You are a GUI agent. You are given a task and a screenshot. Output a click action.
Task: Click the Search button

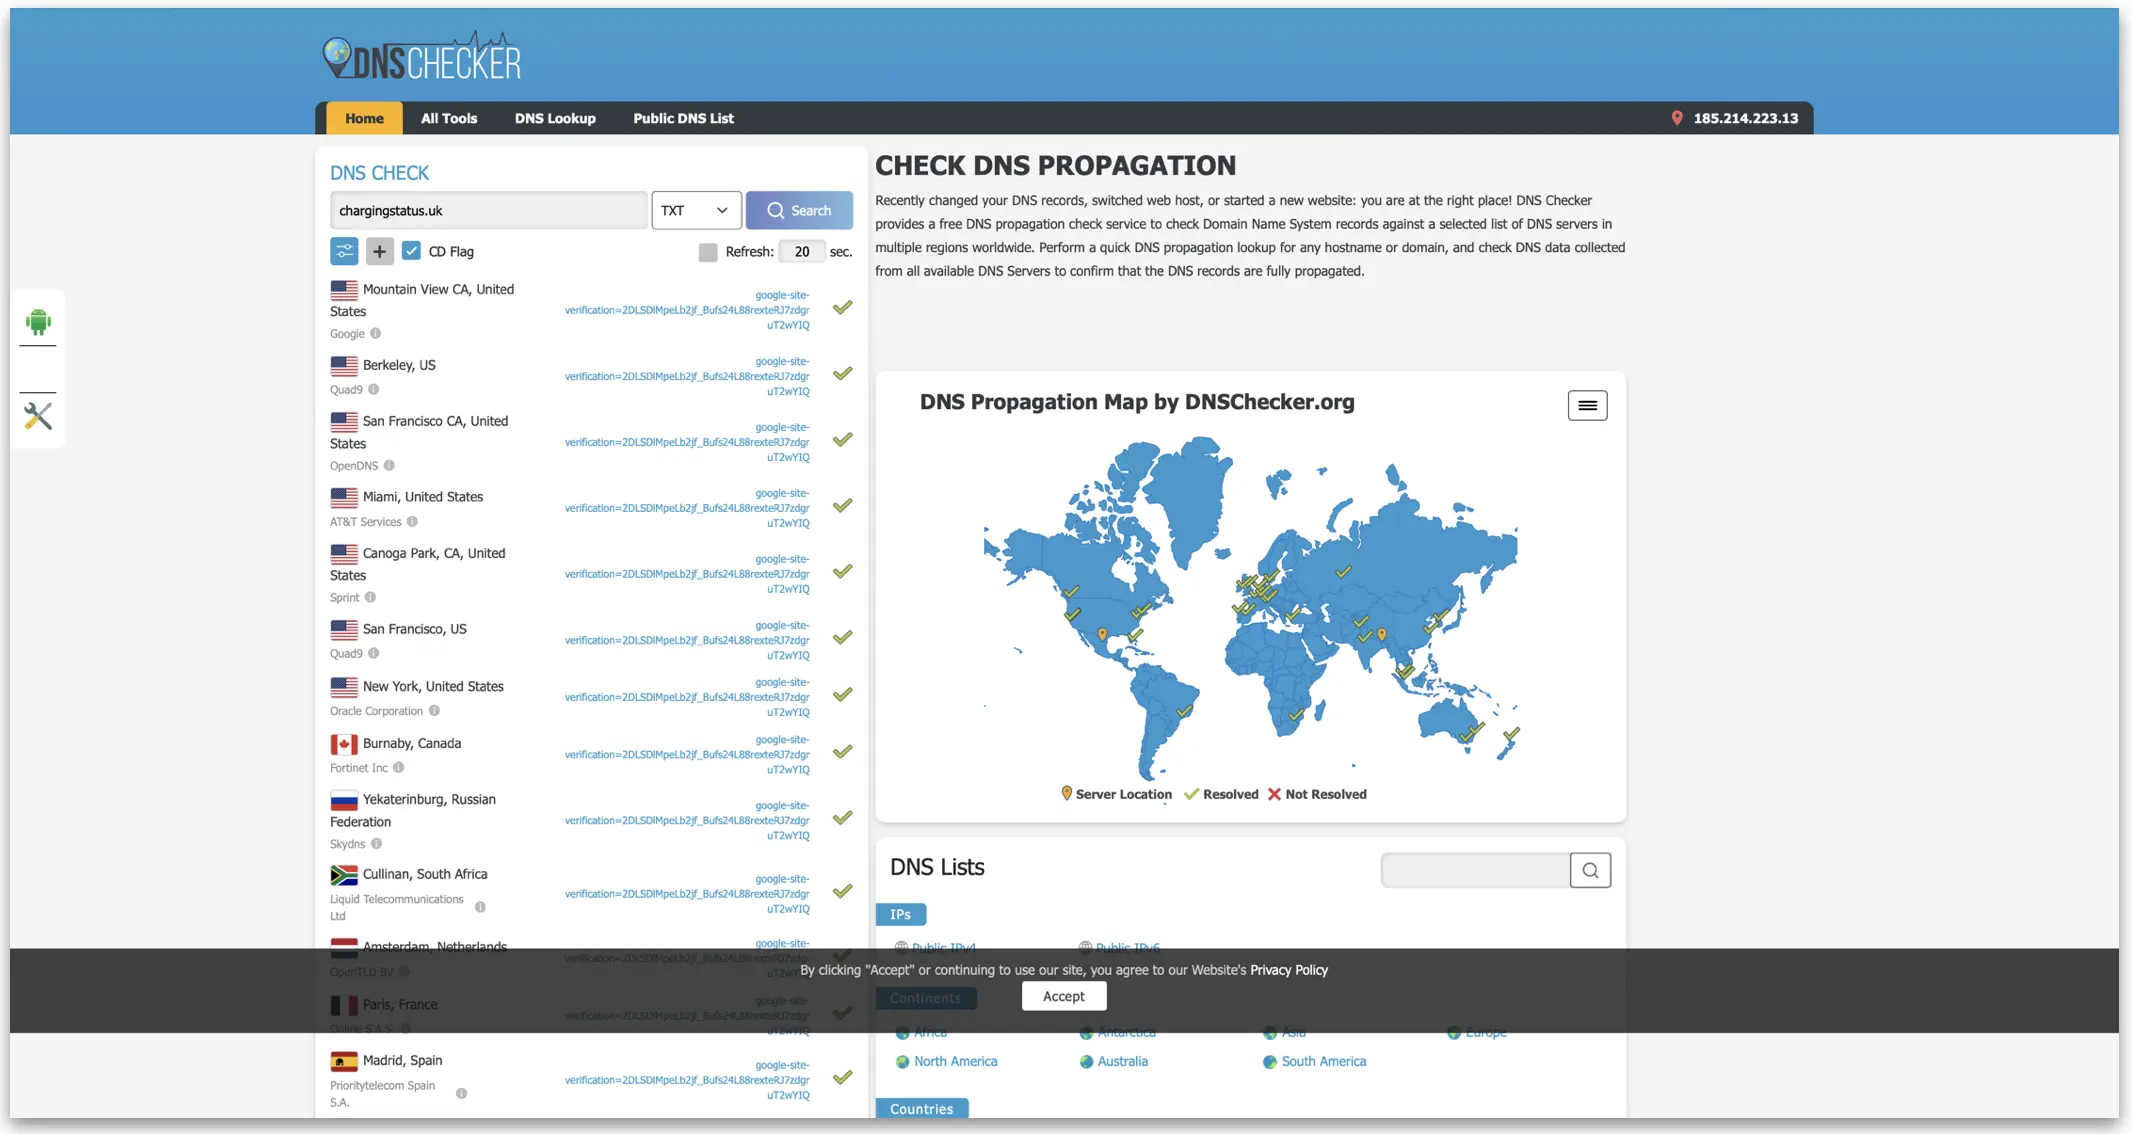tap(799, 210)
